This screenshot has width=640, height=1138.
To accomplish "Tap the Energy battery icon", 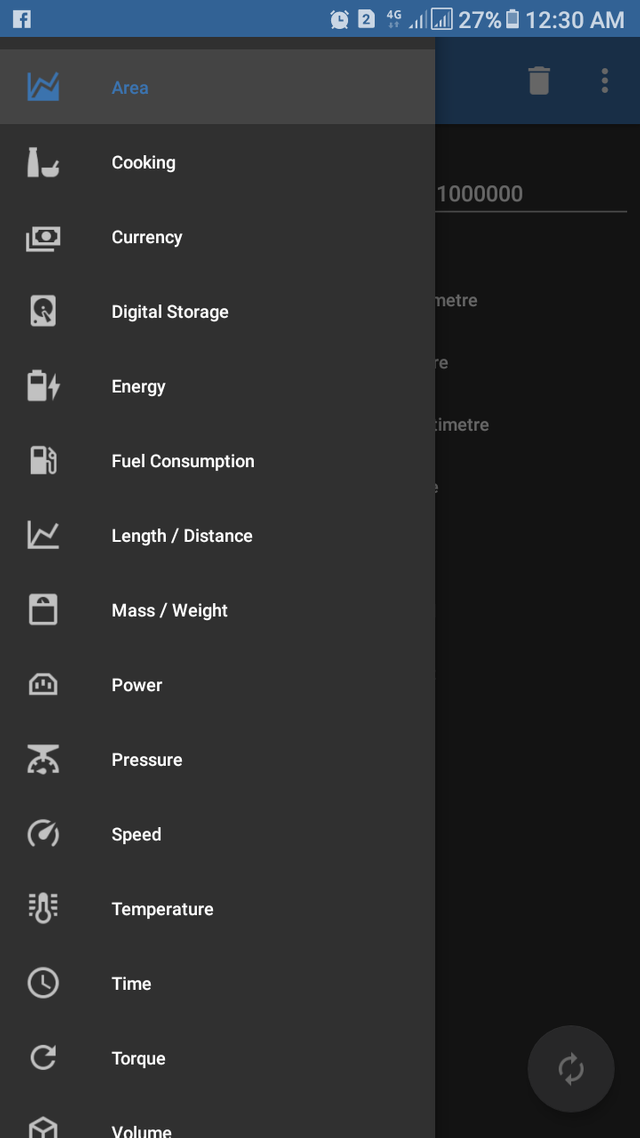I will 43,386.
